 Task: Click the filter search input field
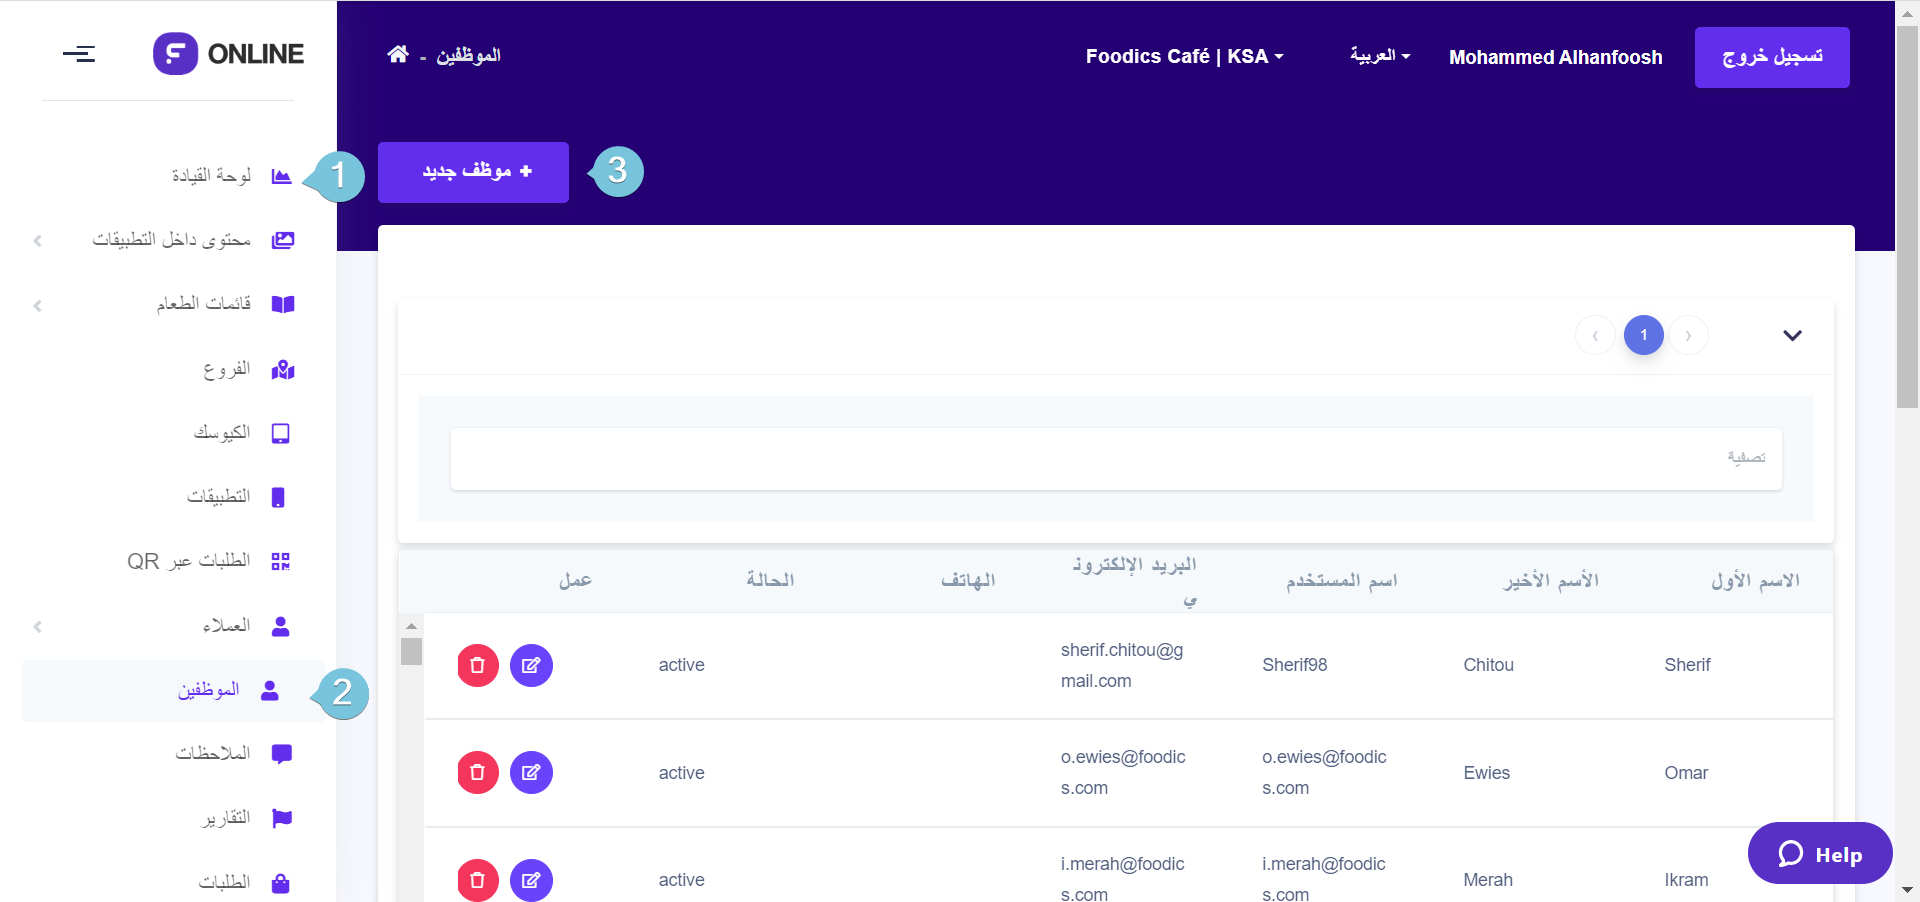point(1115,459)
